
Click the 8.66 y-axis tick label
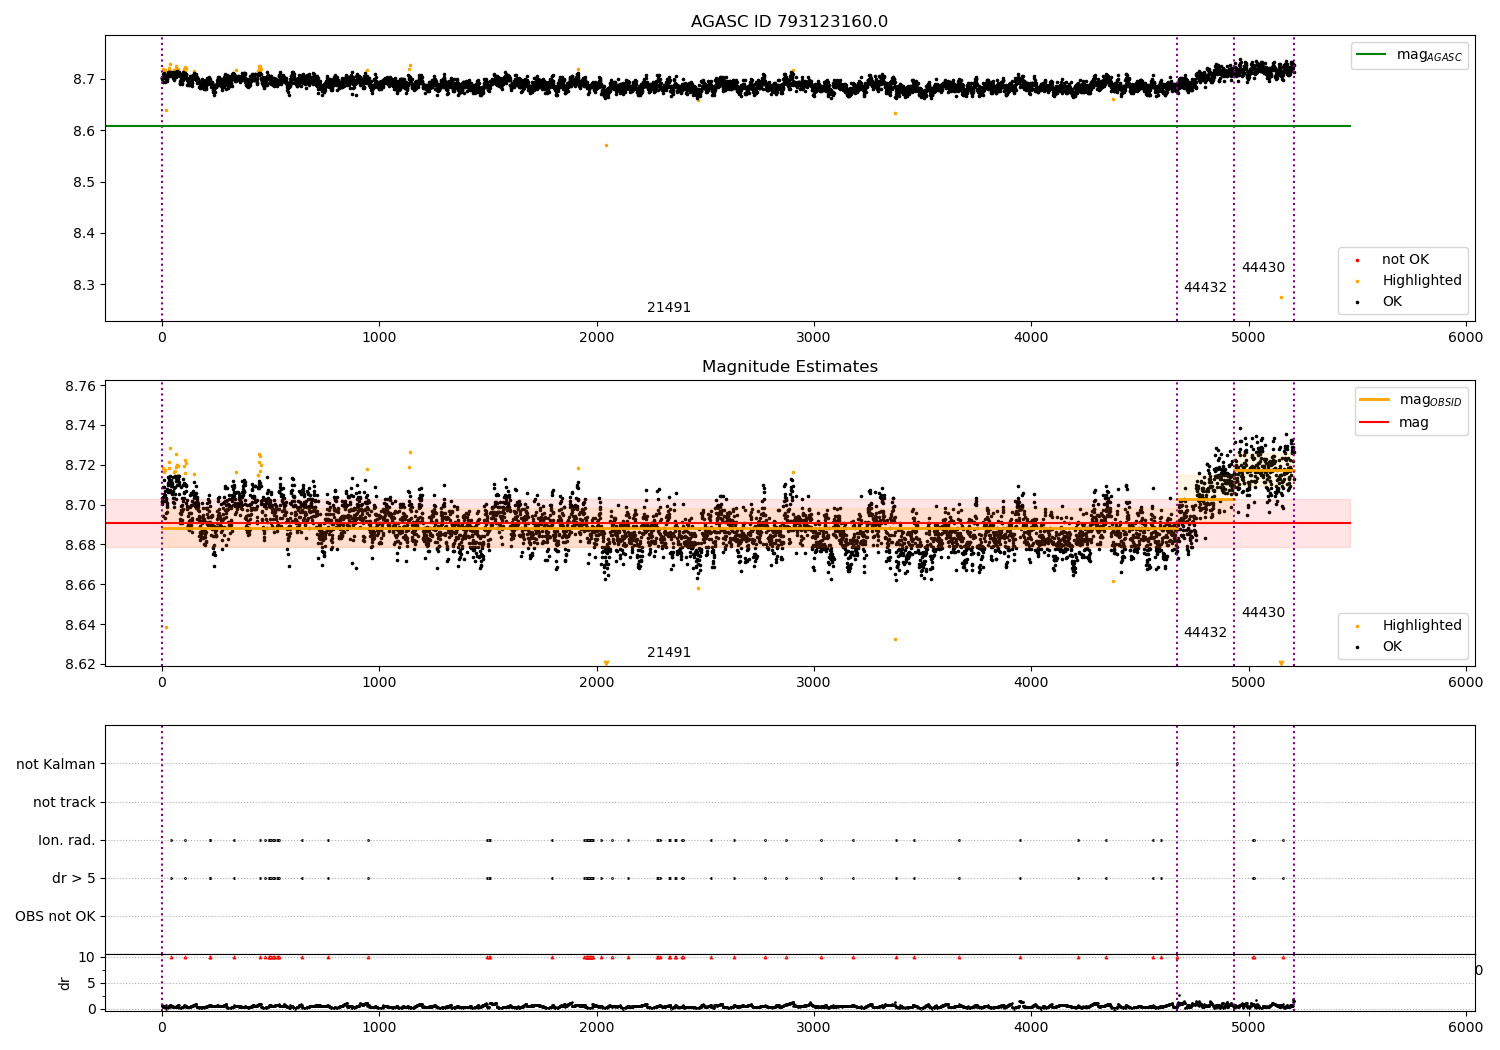click(80, 585)
